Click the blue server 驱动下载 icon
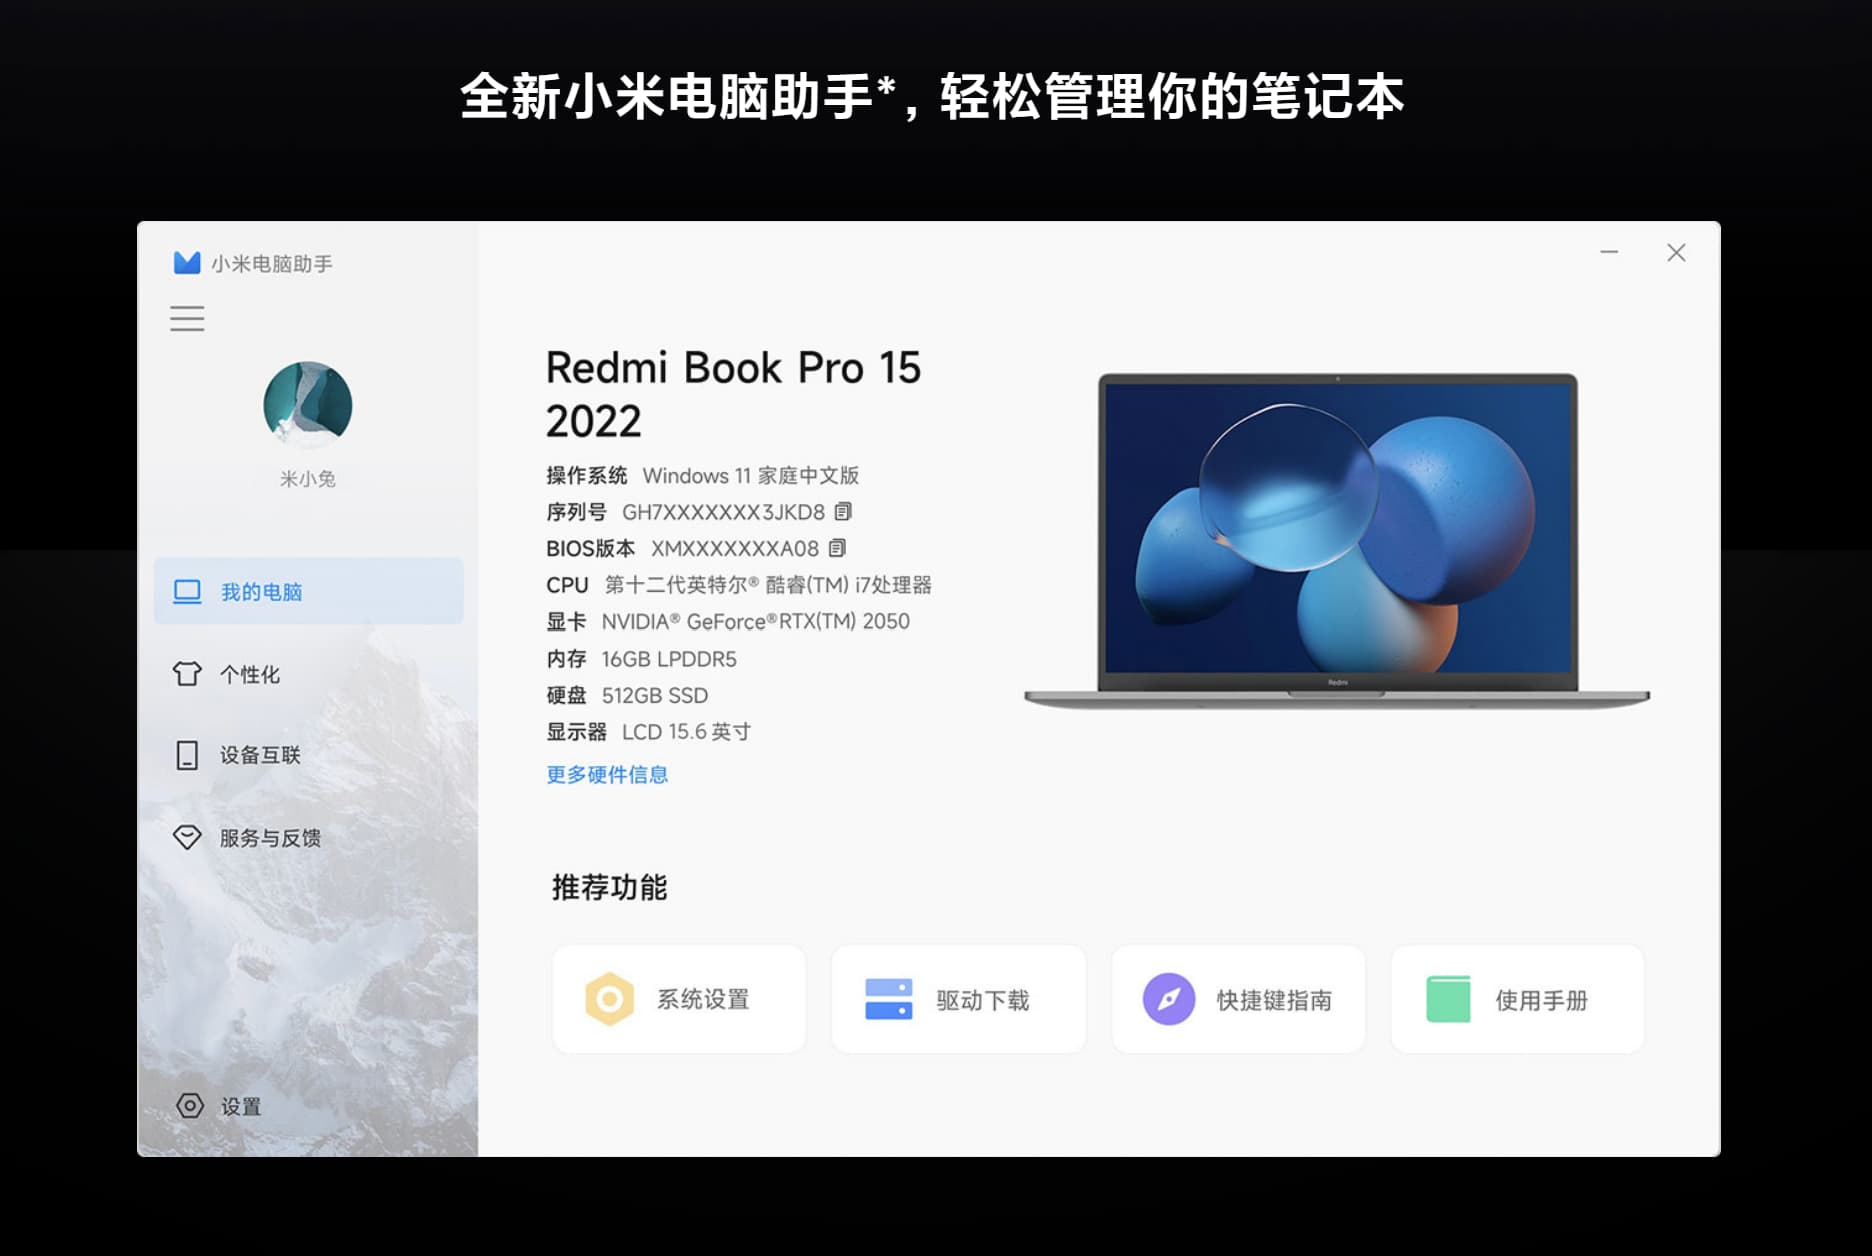Image resolution: width=1872 pixels, height=1256 pixels. tap(889, 999)
